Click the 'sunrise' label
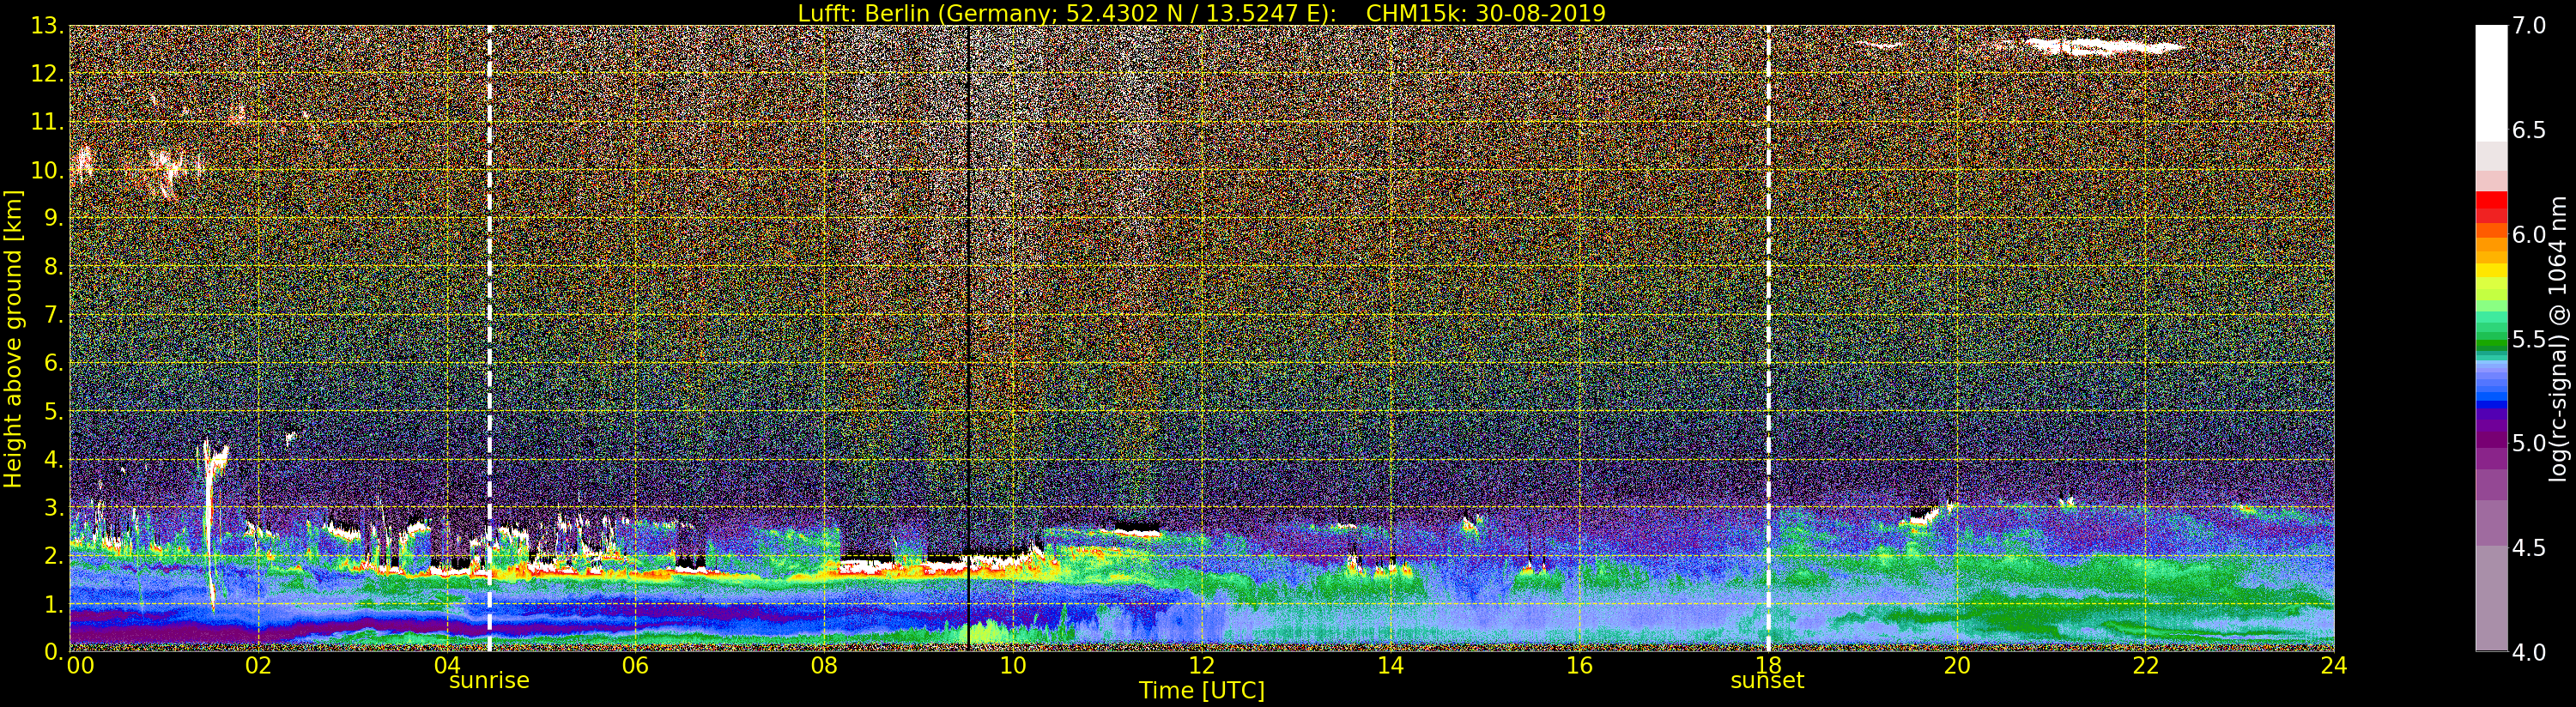 point(489,681)
